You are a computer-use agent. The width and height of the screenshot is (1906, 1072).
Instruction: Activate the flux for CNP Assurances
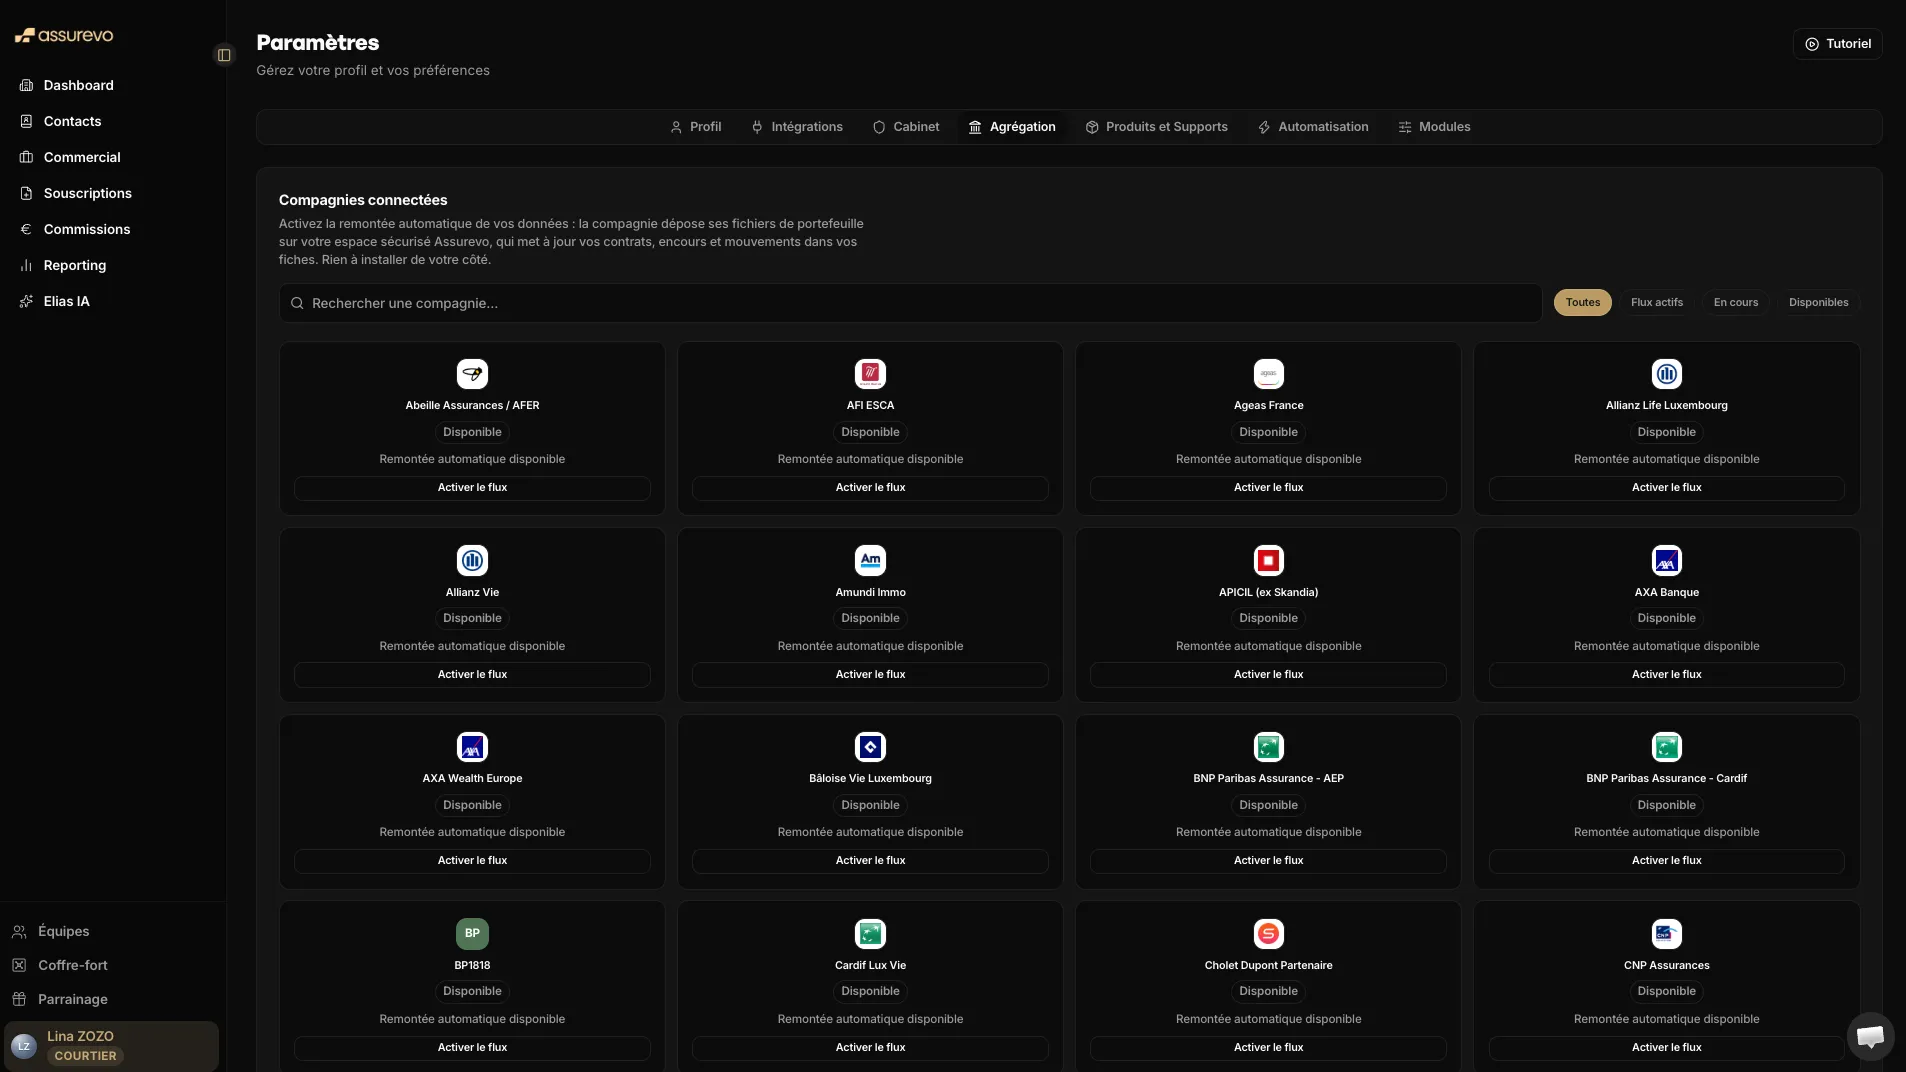(1666, 1048)
